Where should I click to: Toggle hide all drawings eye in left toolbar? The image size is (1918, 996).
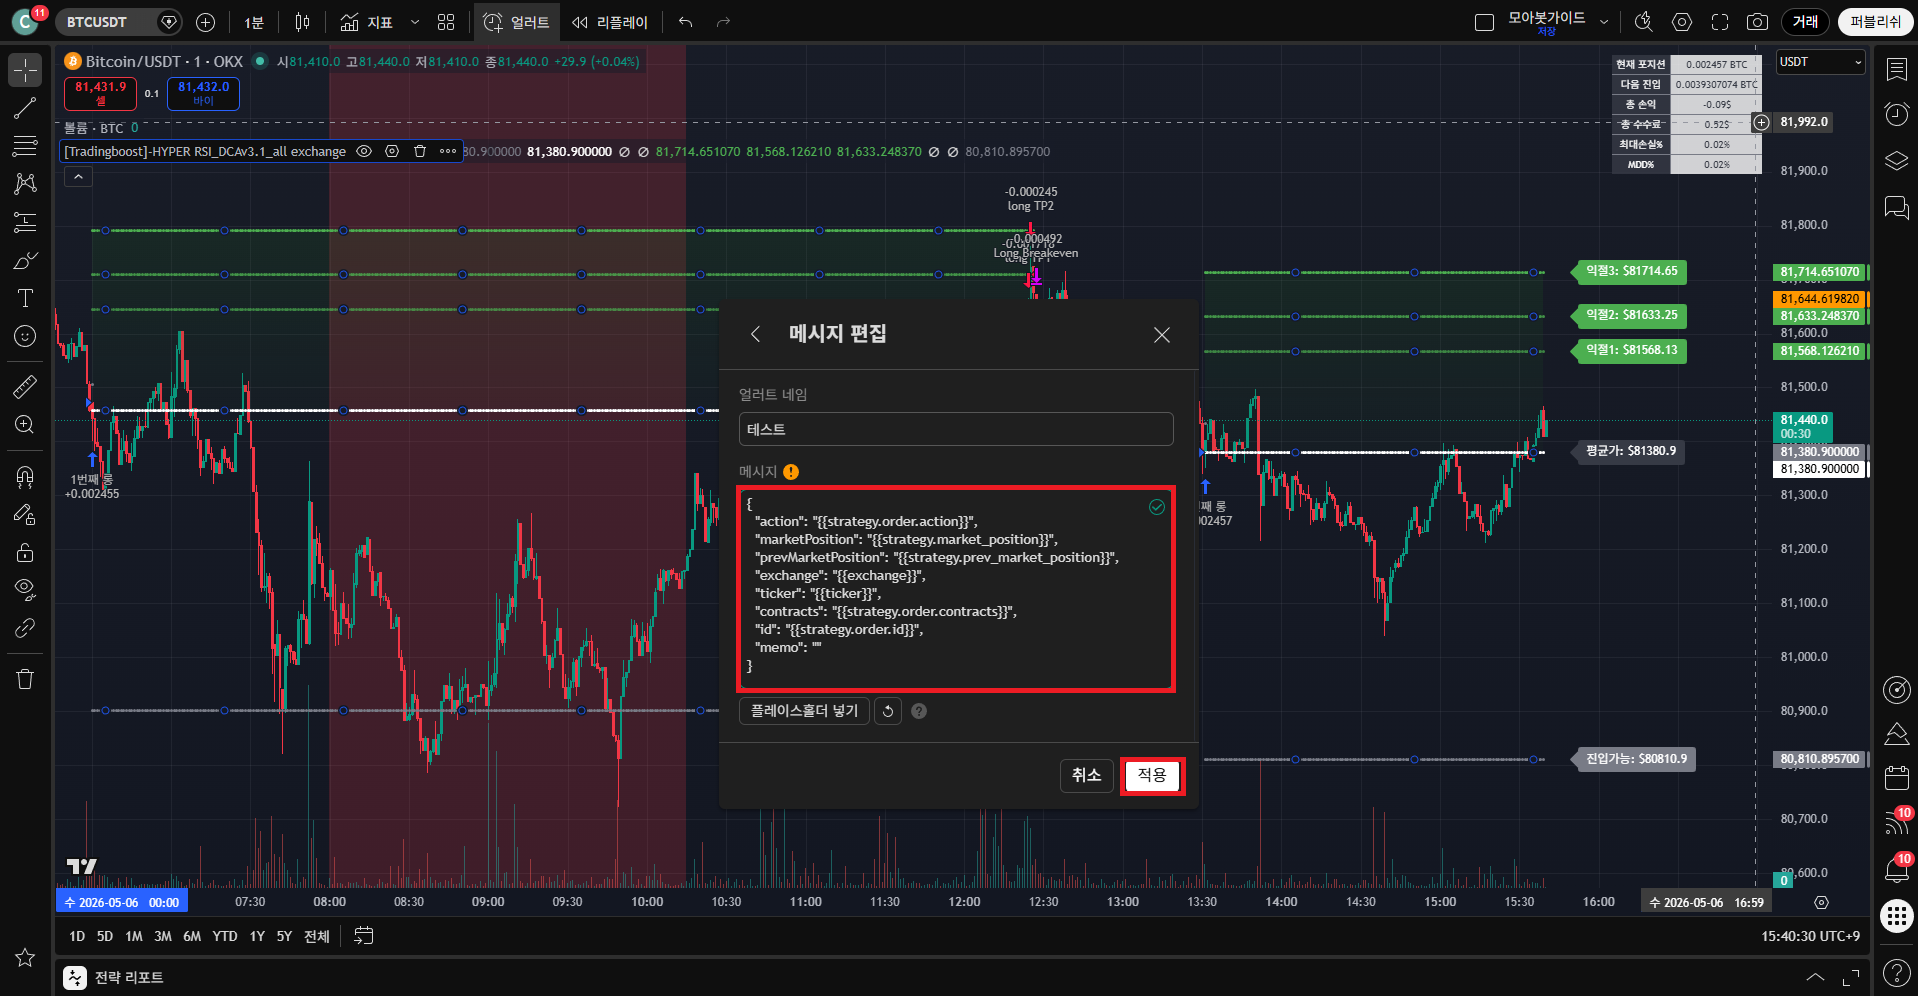click(x=25, y=590)
